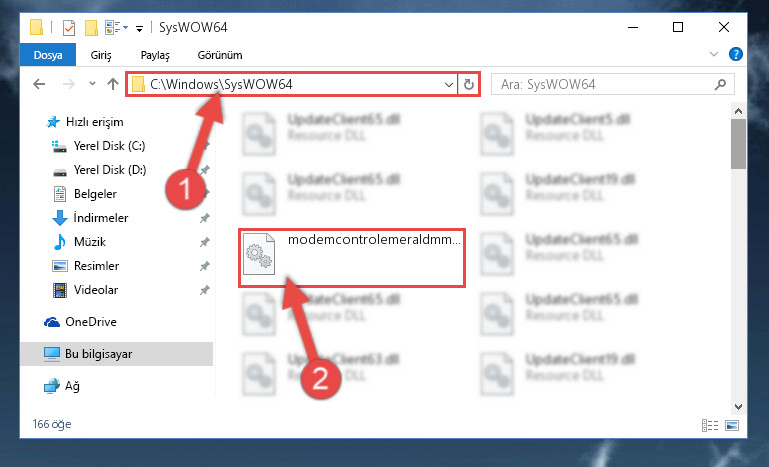Refresh the SysWOW64 folder view

[468, 84]
